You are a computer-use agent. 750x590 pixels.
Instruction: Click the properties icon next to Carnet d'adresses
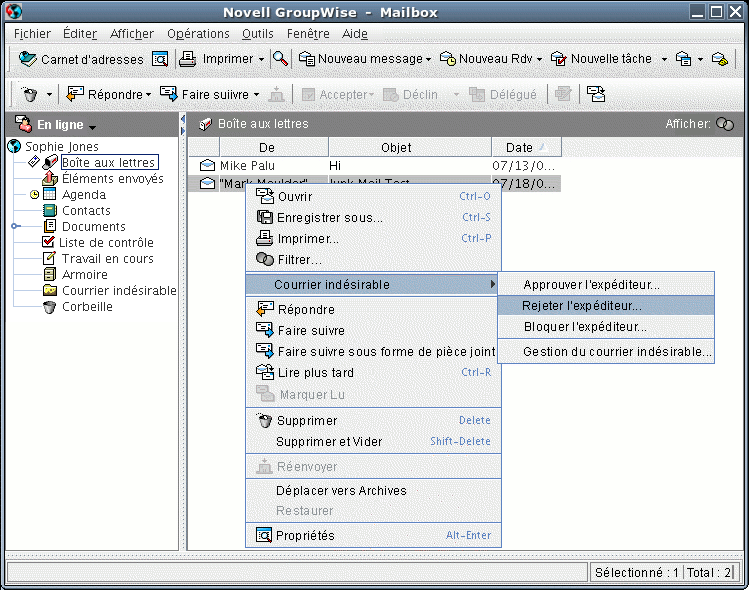point(160,59)
